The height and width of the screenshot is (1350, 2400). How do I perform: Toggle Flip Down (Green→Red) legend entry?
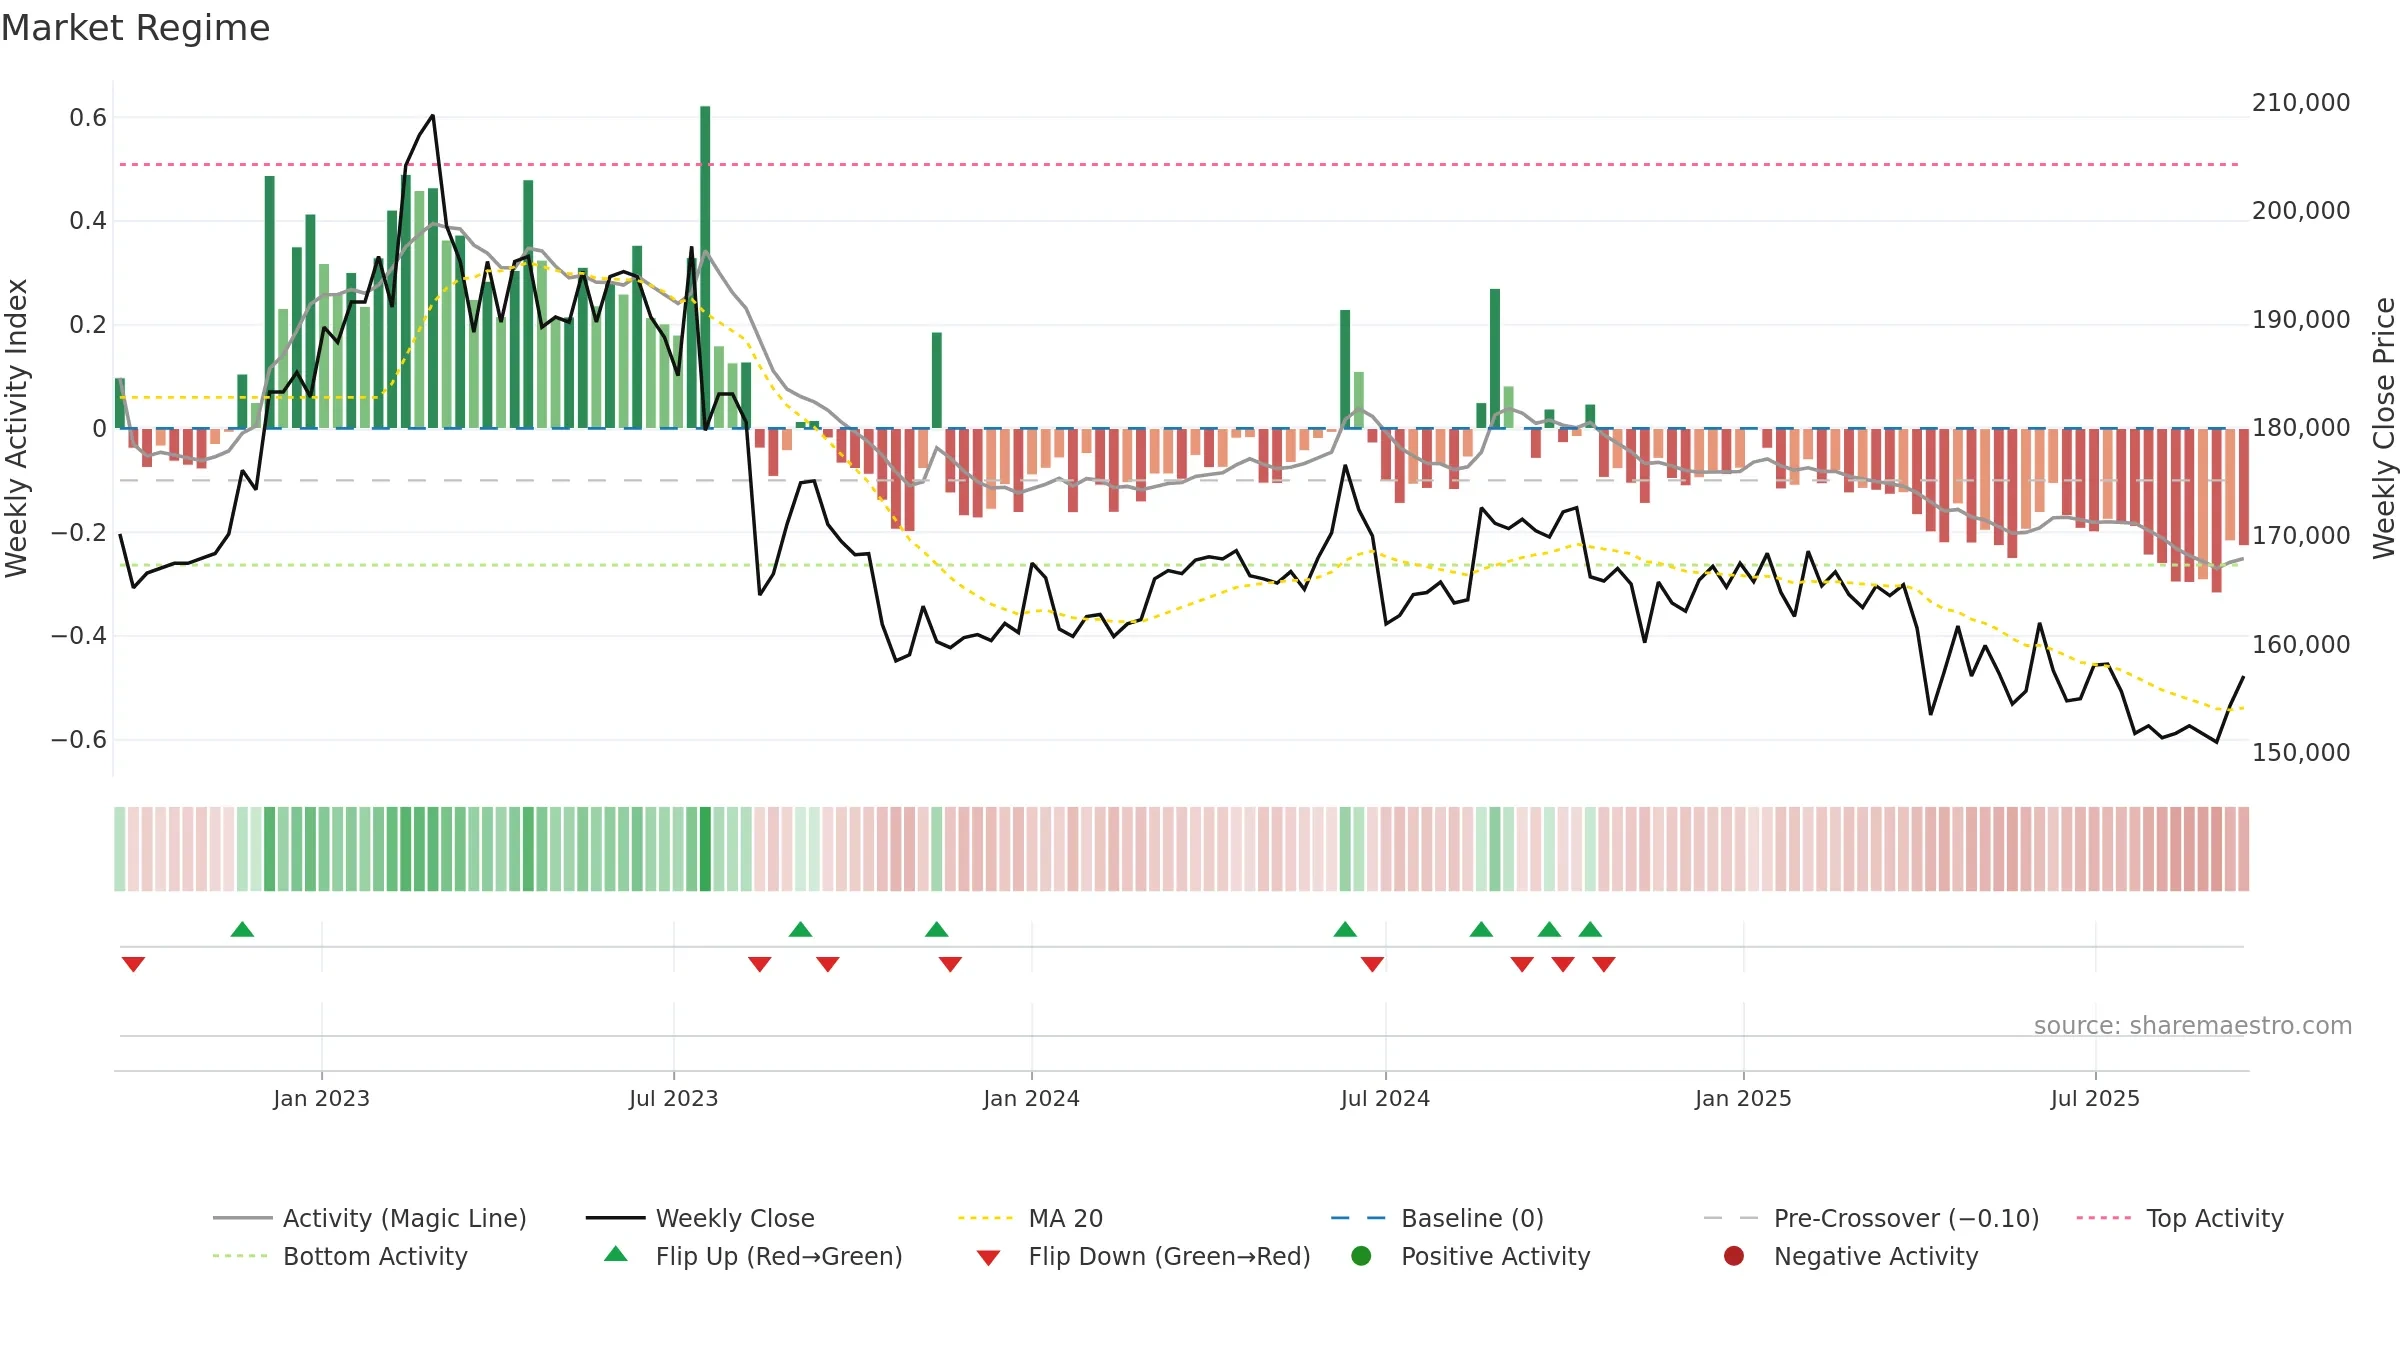pyautogui.click(x=1143, y=1256)
